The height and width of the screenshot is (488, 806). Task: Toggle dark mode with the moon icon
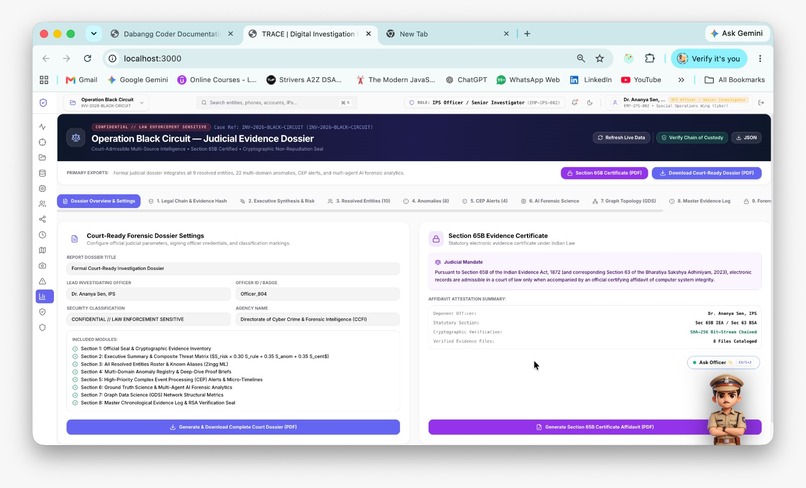point(590,102)
